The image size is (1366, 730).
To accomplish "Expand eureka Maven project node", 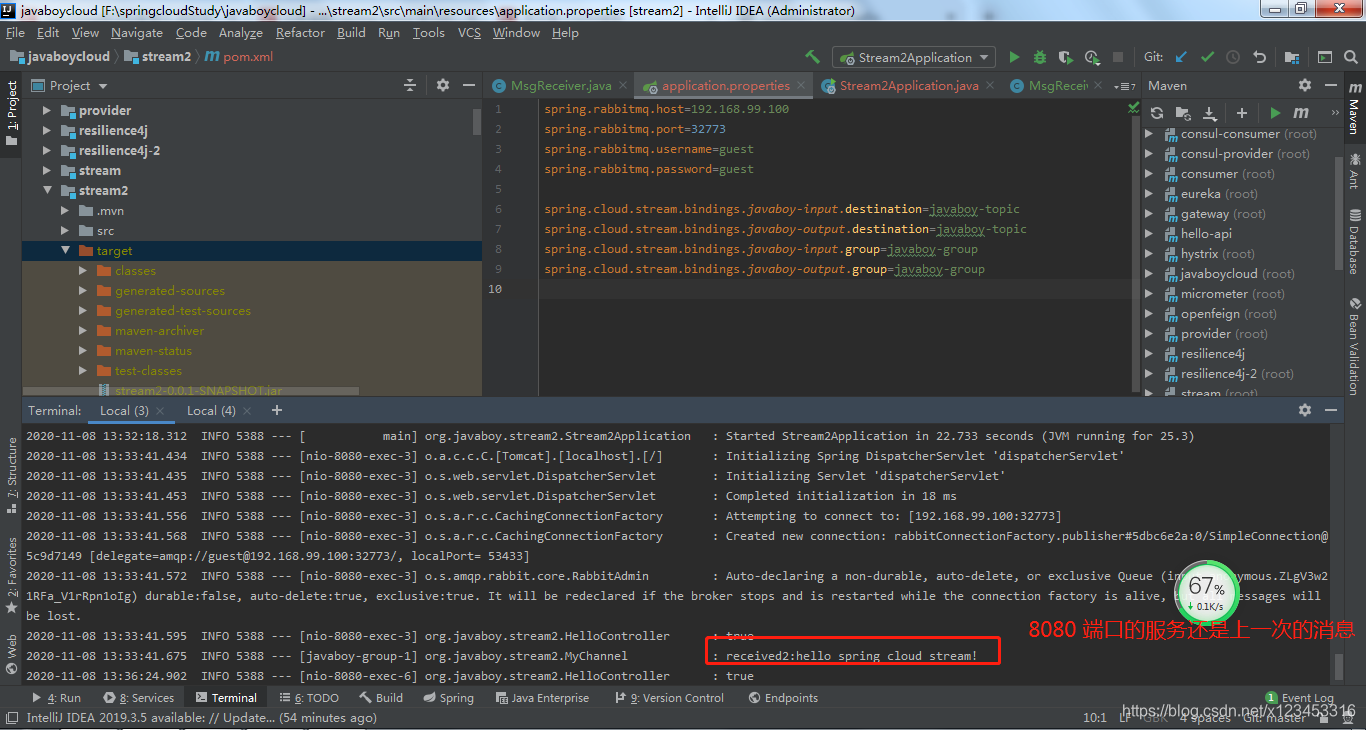I will tap(1149, 194).
